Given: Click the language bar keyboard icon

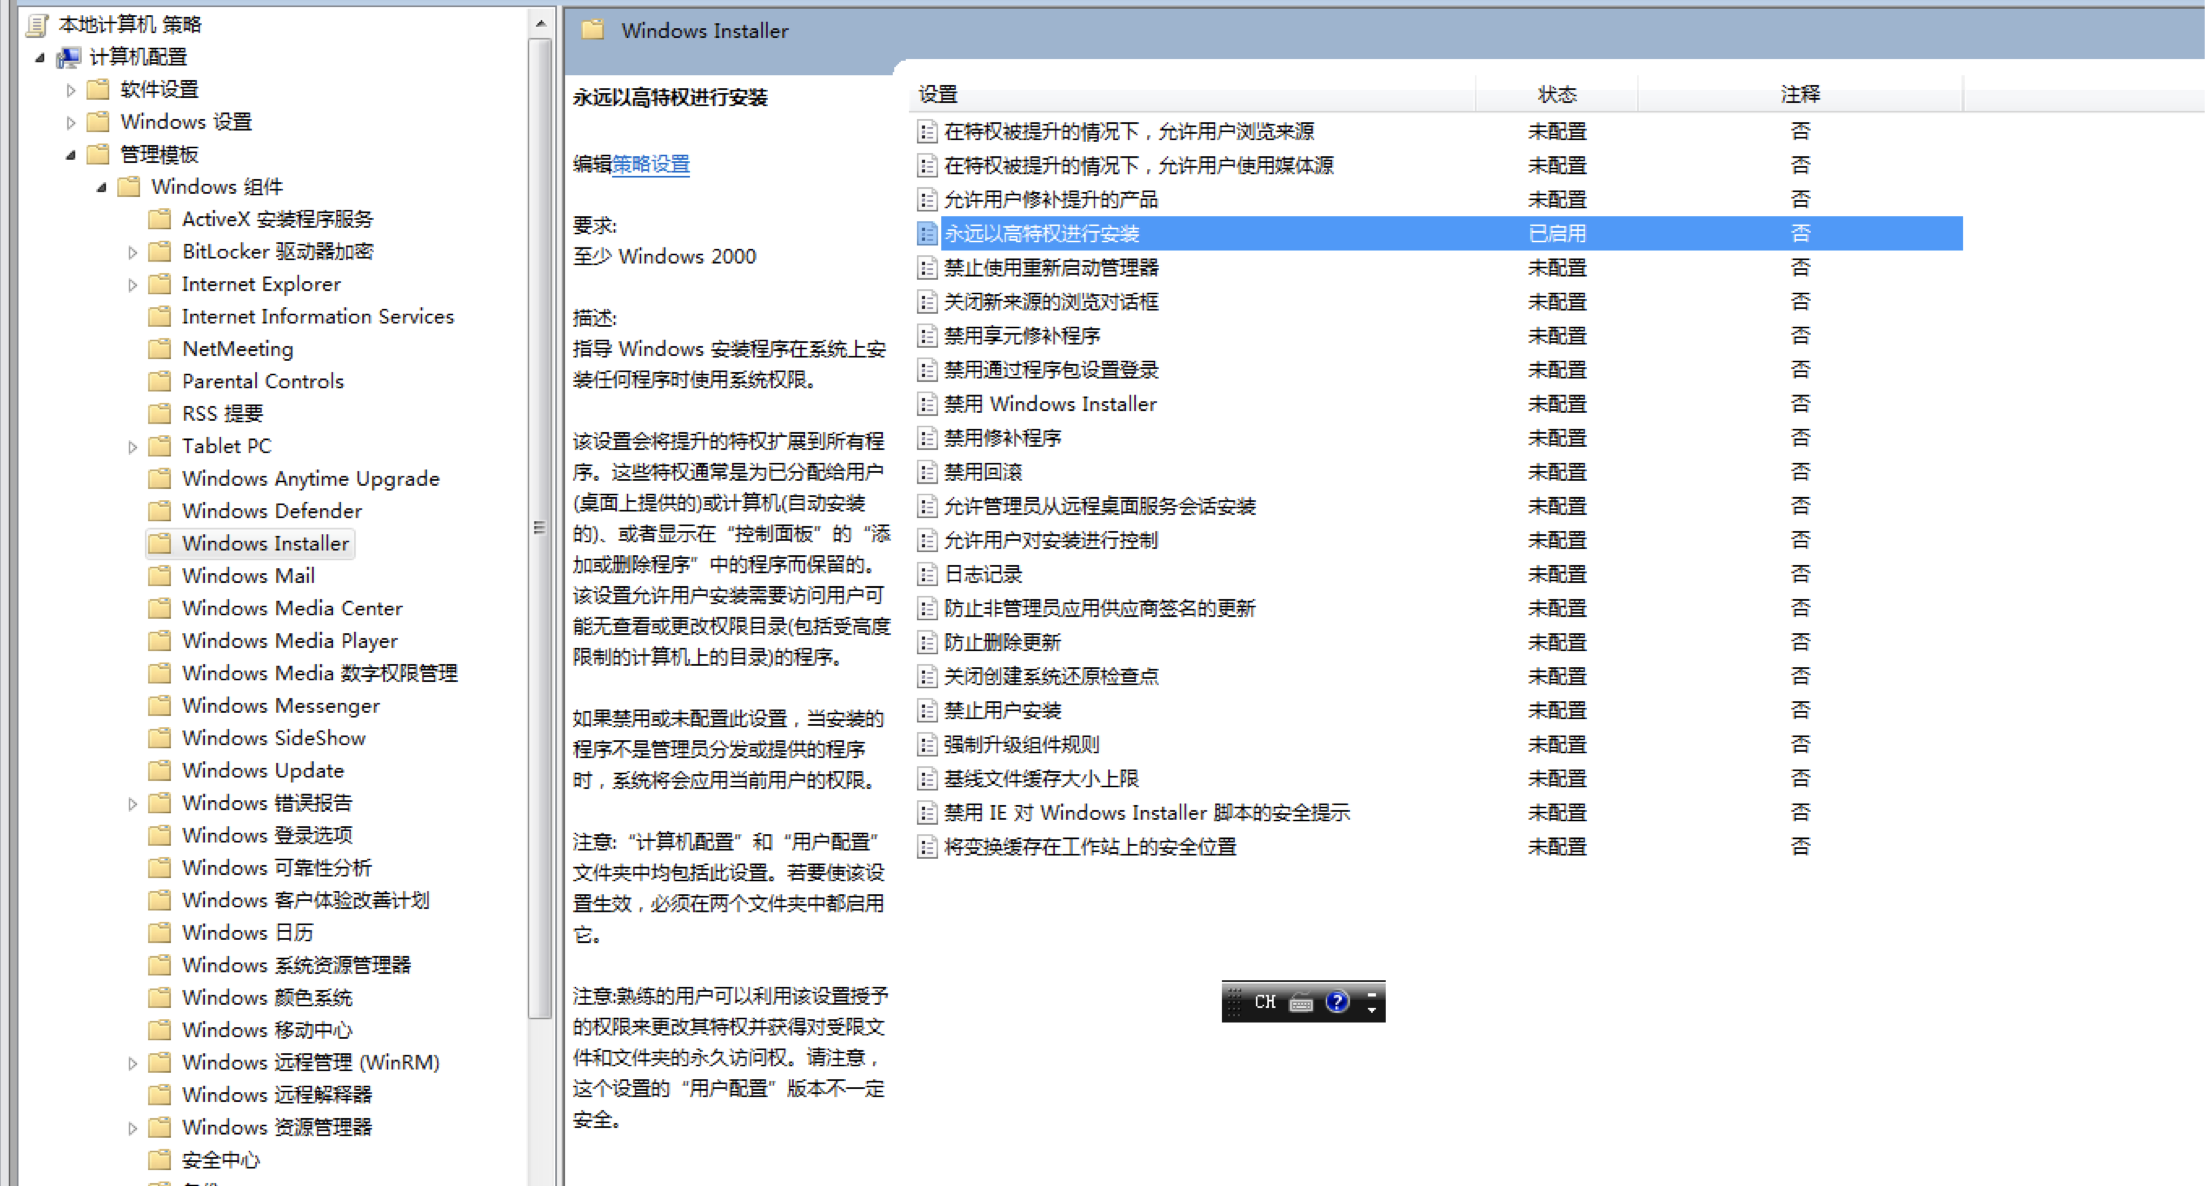Looking at the screenshot, I should tap(1301, 1003).
